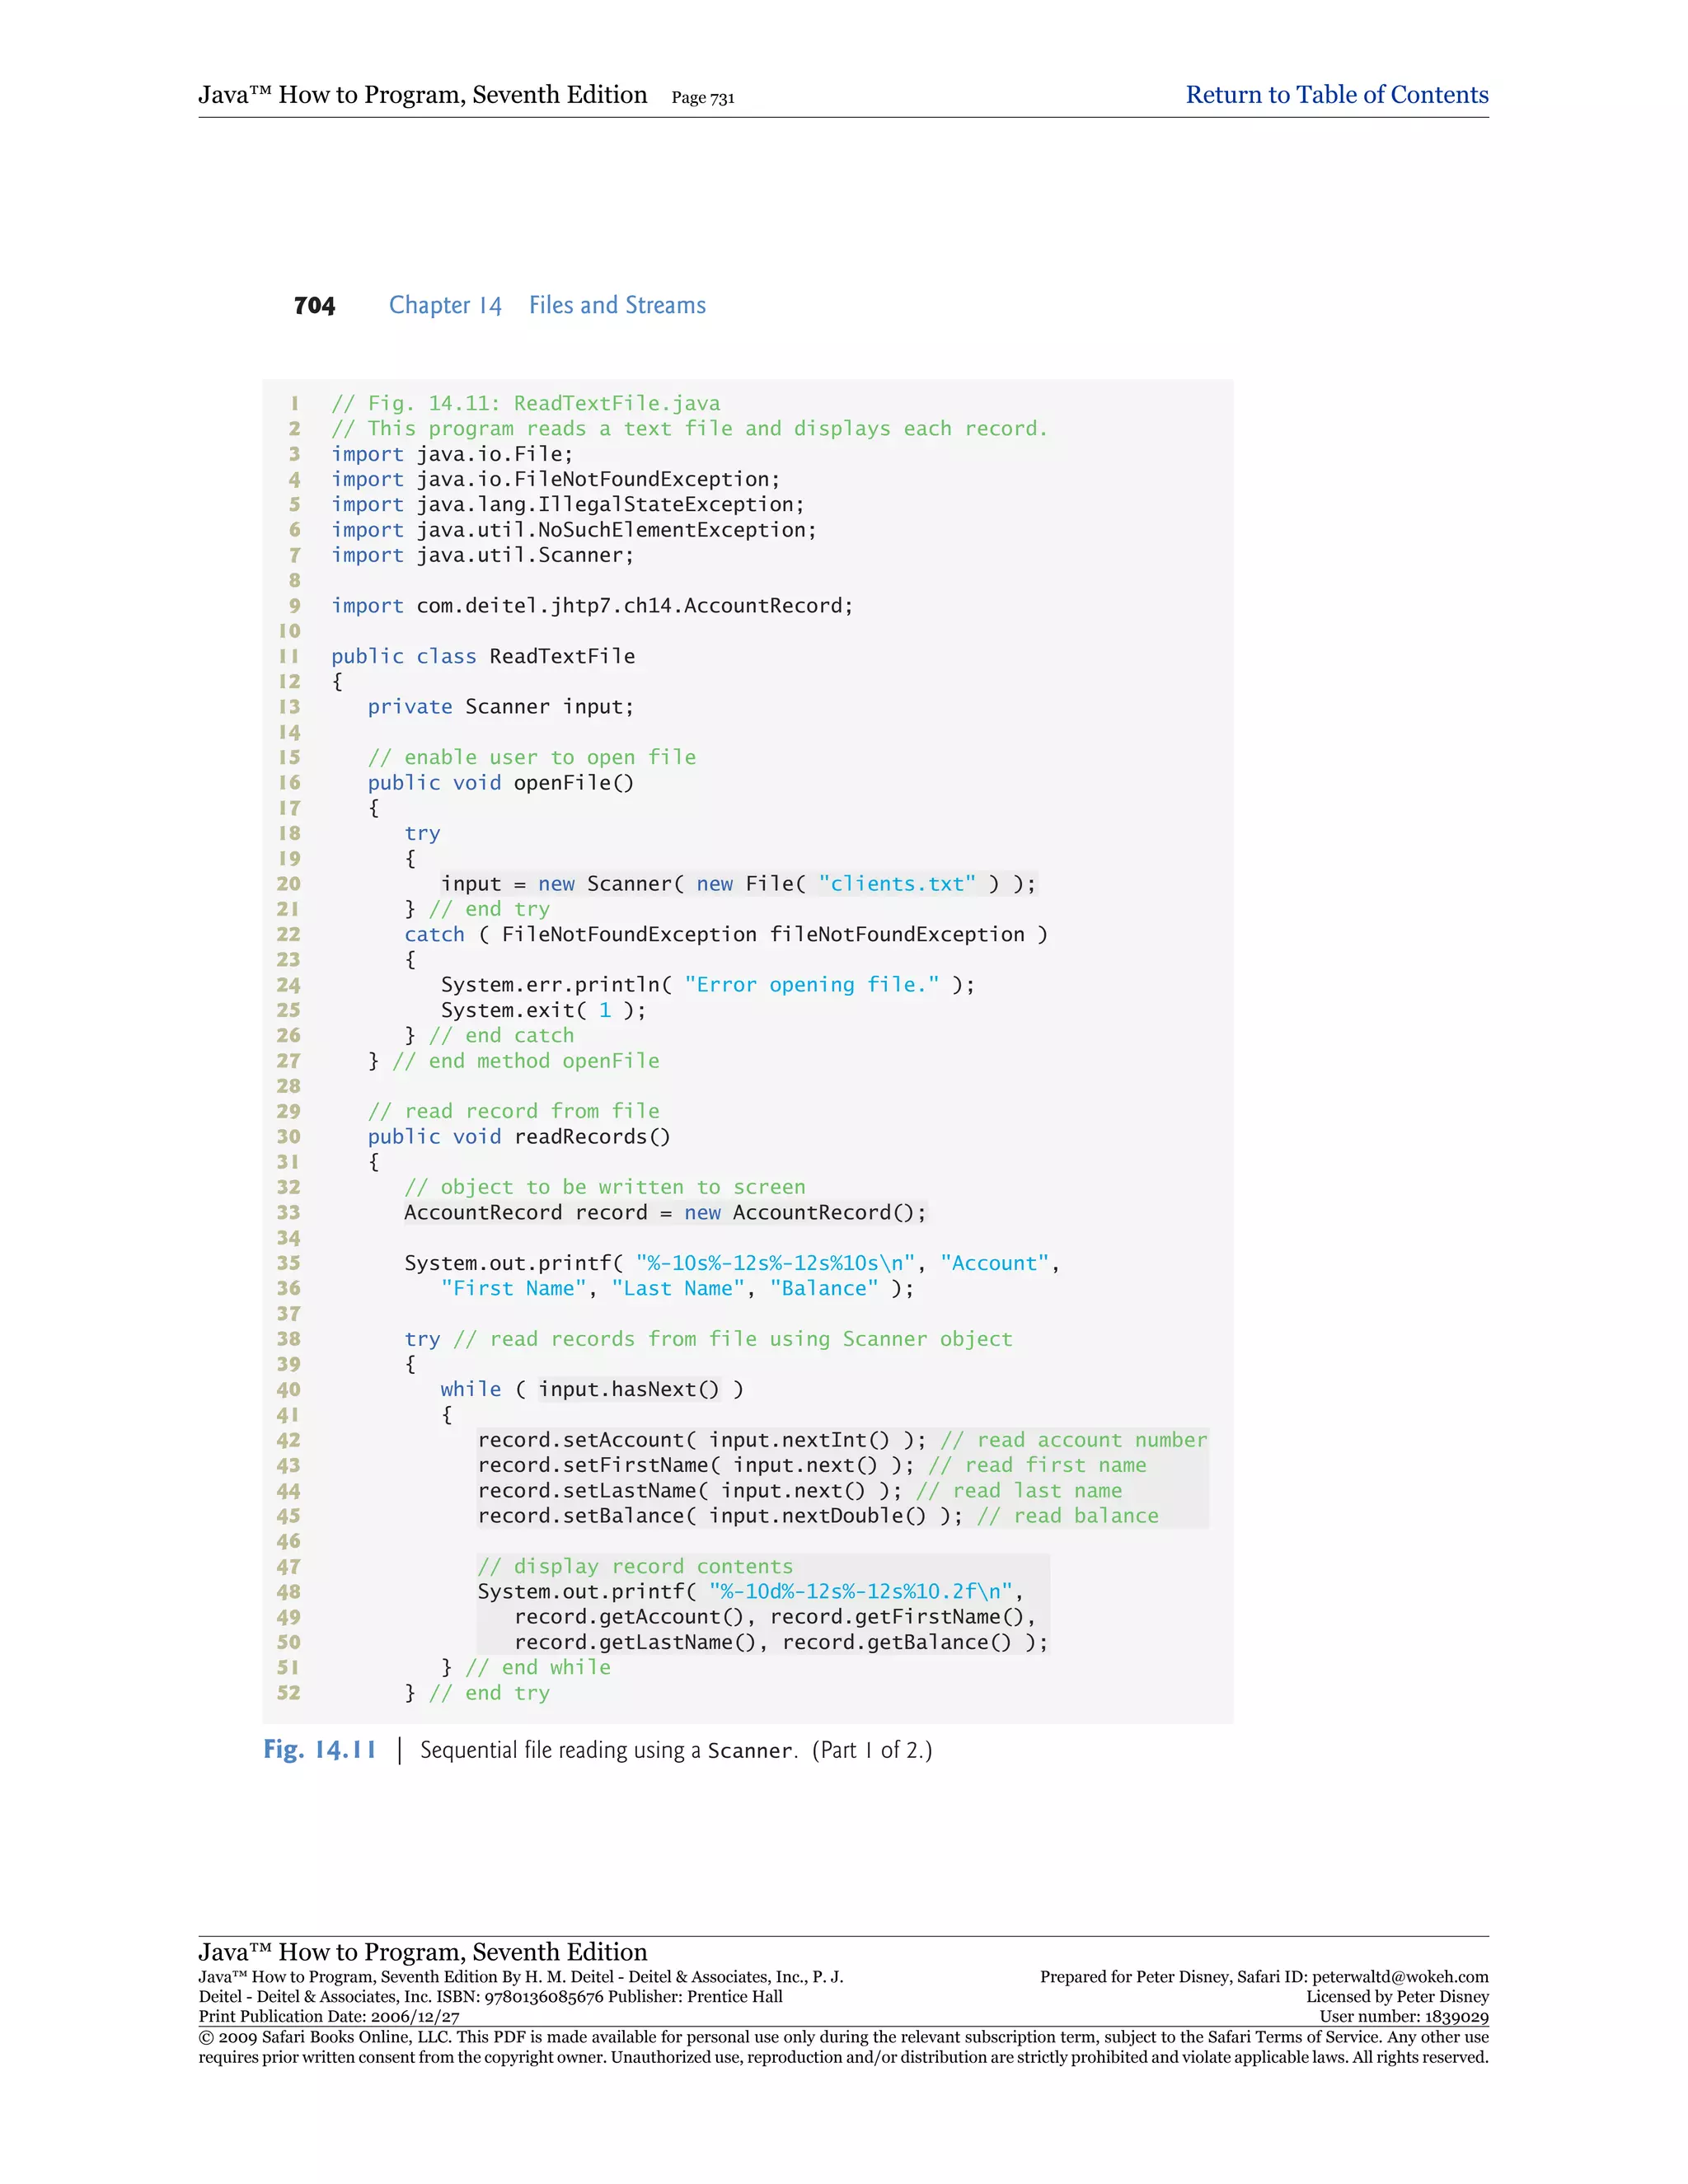
Task: Click line number 52 in the code listing
Action: pyautogui.click(x=289, y=1693)
